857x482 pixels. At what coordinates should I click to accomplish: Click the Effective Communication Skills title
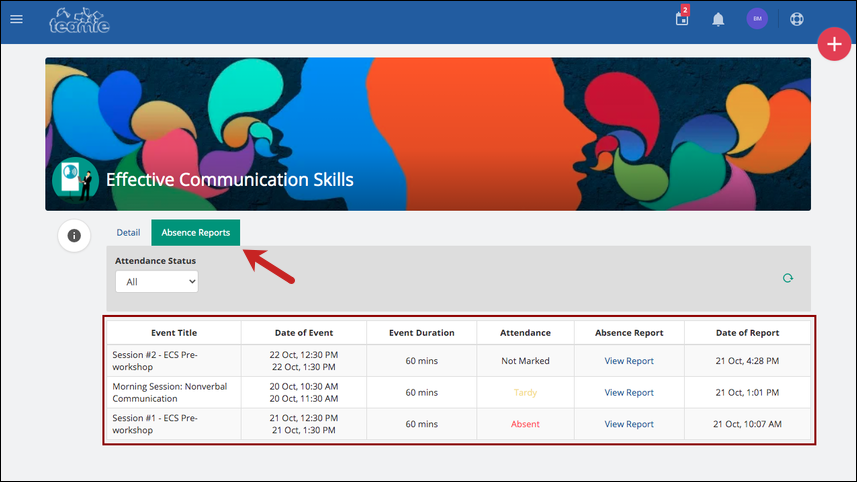230,180
